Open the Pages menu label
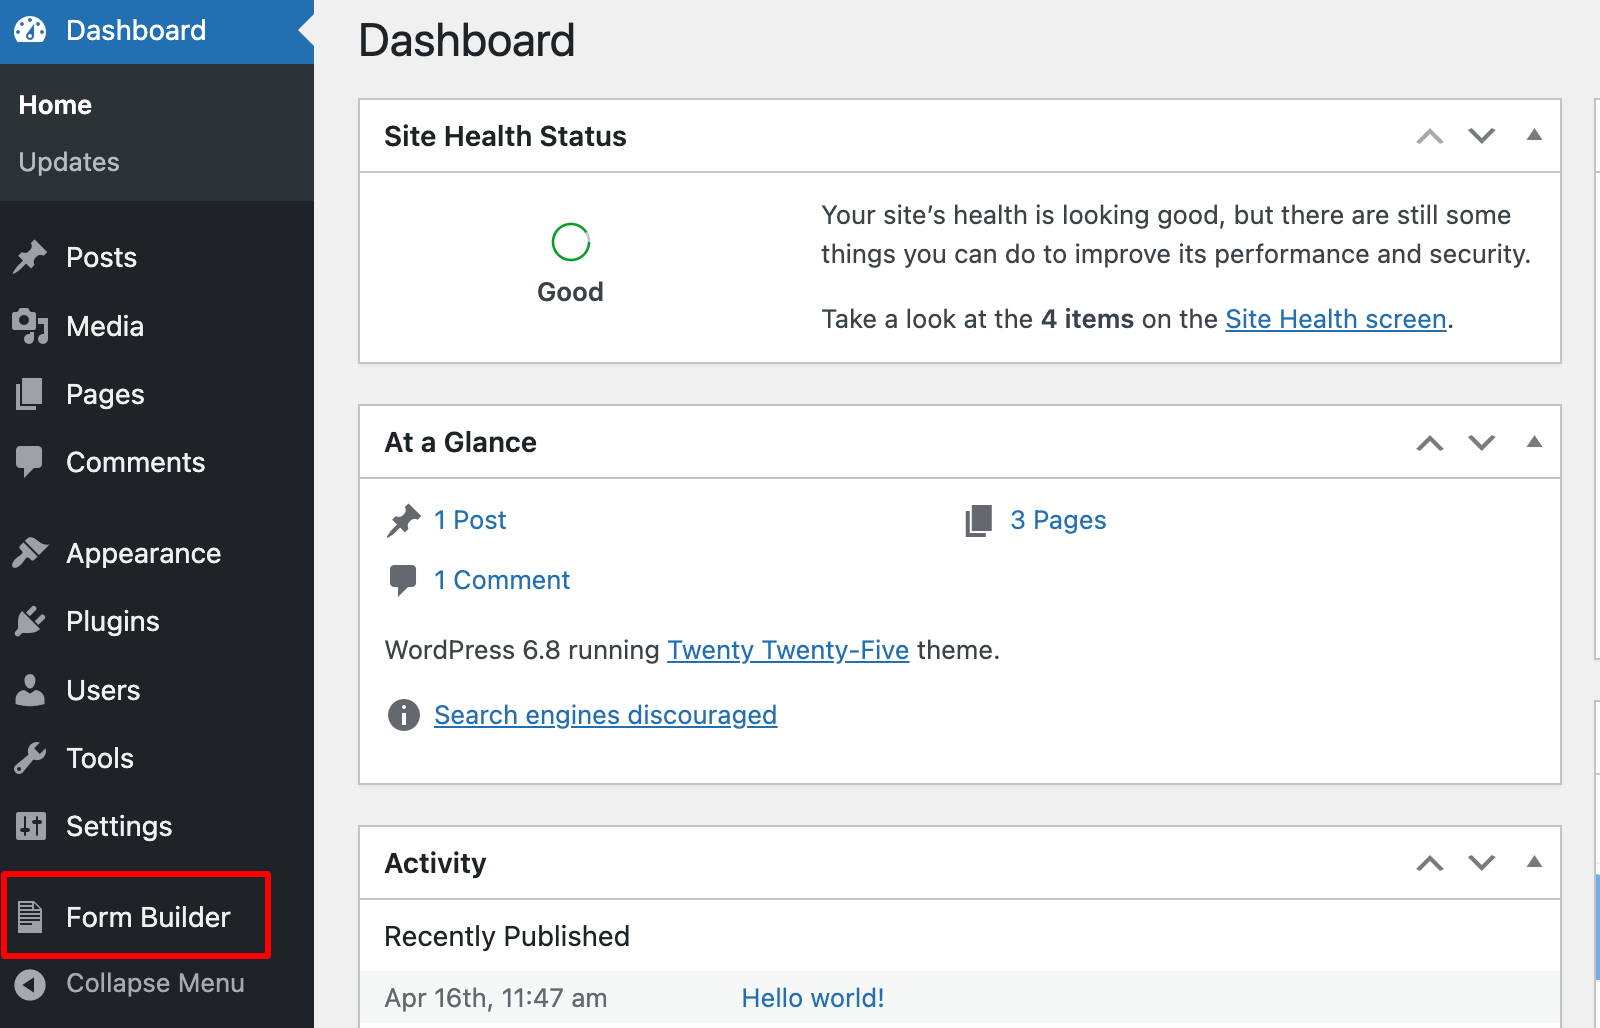The image size is (1600, 1028). tap(105, 394)
